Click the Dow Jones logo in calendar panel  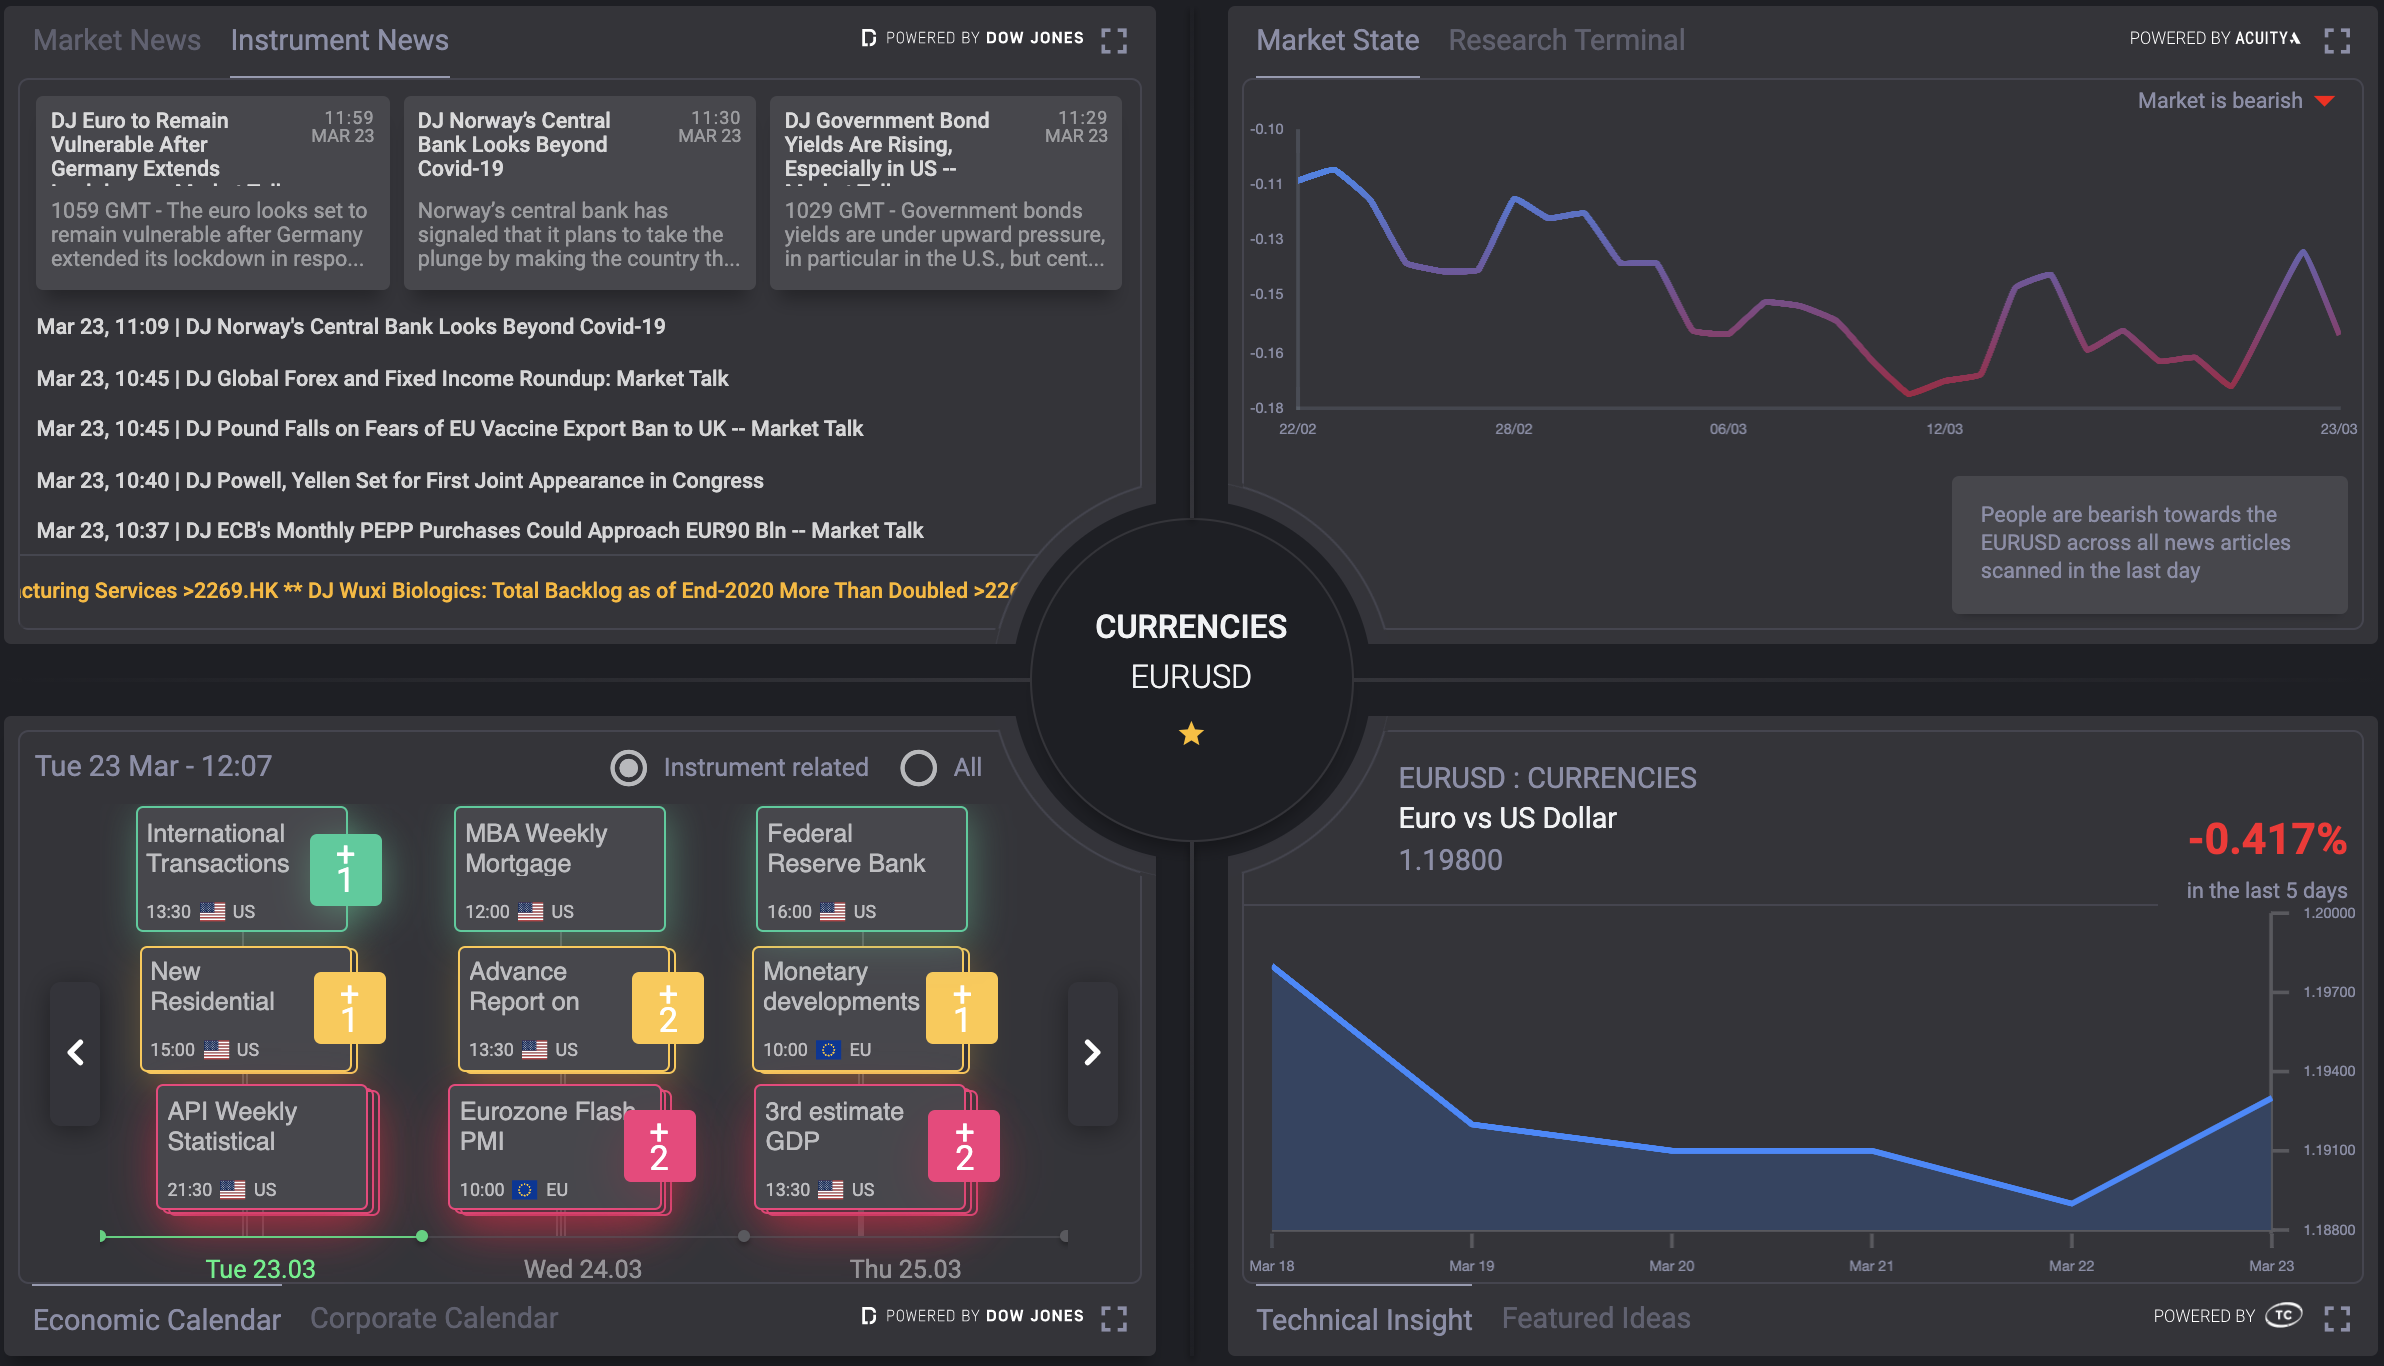click(972, 1316)
